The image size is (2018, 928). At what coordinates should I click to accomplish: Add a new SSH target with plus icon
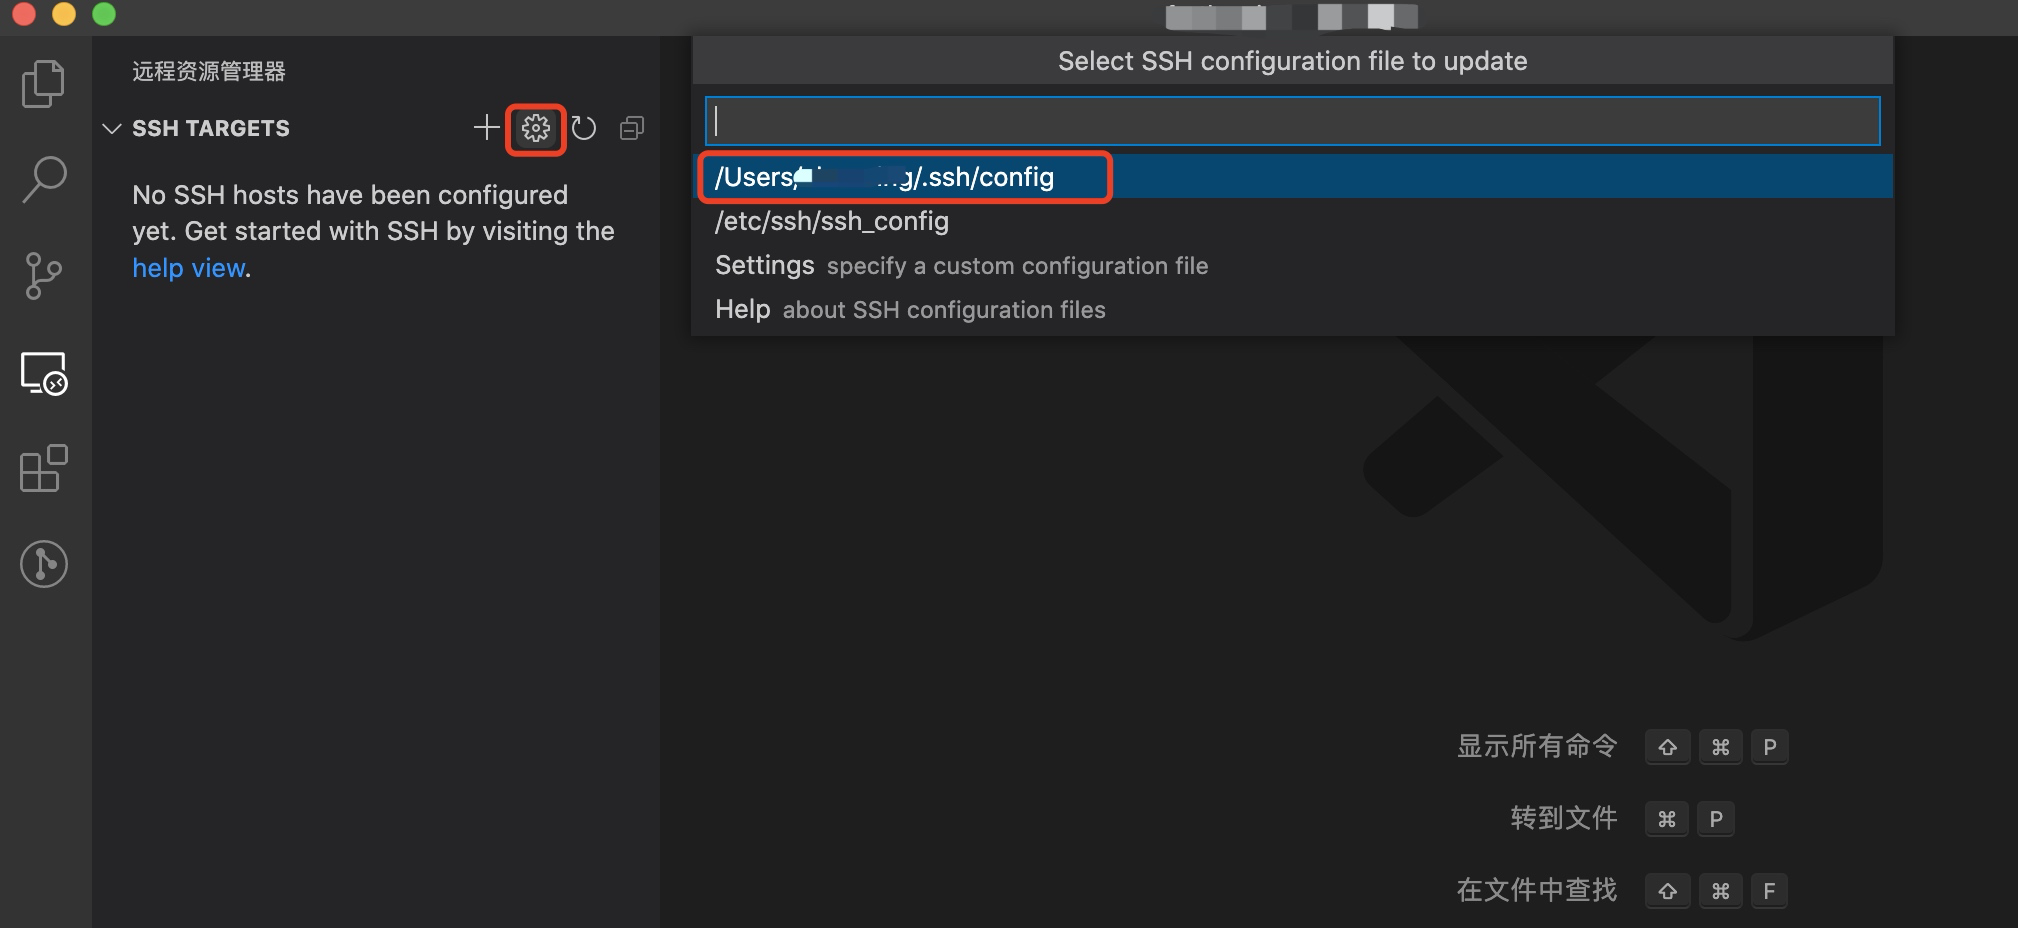click(486, 128)
